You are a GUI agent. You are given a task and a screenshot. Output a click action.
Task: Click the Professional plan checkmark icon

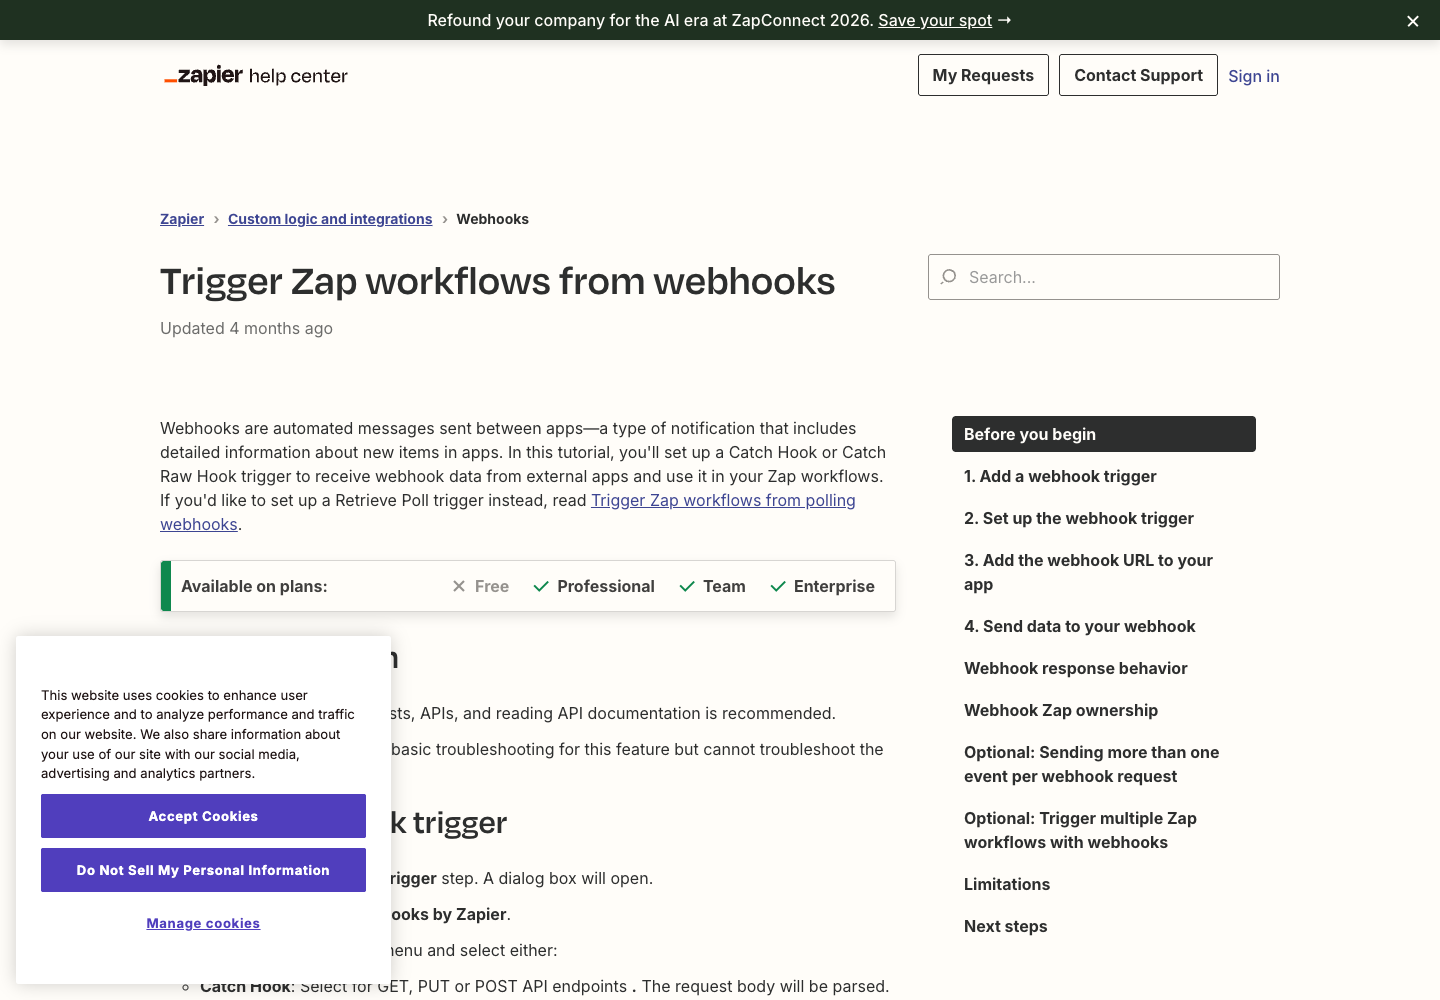541,586
